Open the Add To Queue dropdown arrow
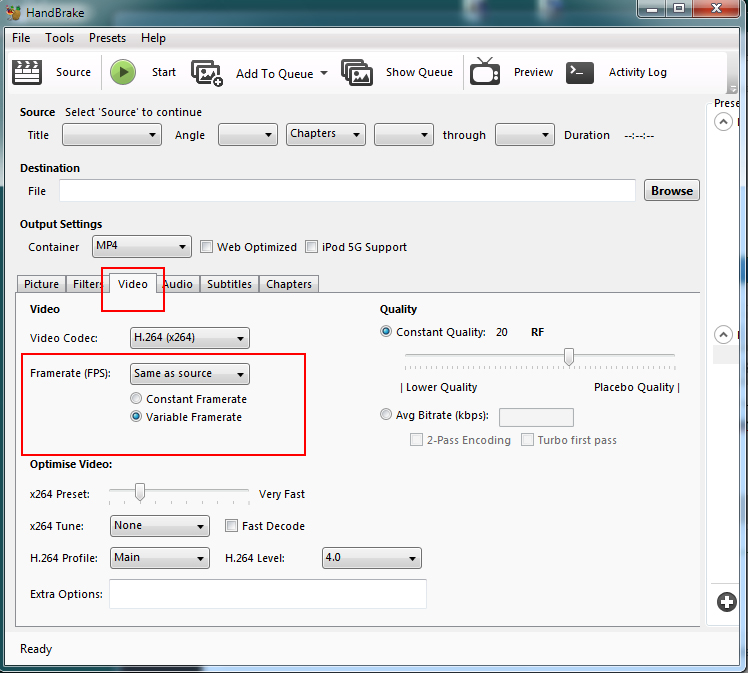The height and width of the screenshot is (673, 748). click(324, 73)
